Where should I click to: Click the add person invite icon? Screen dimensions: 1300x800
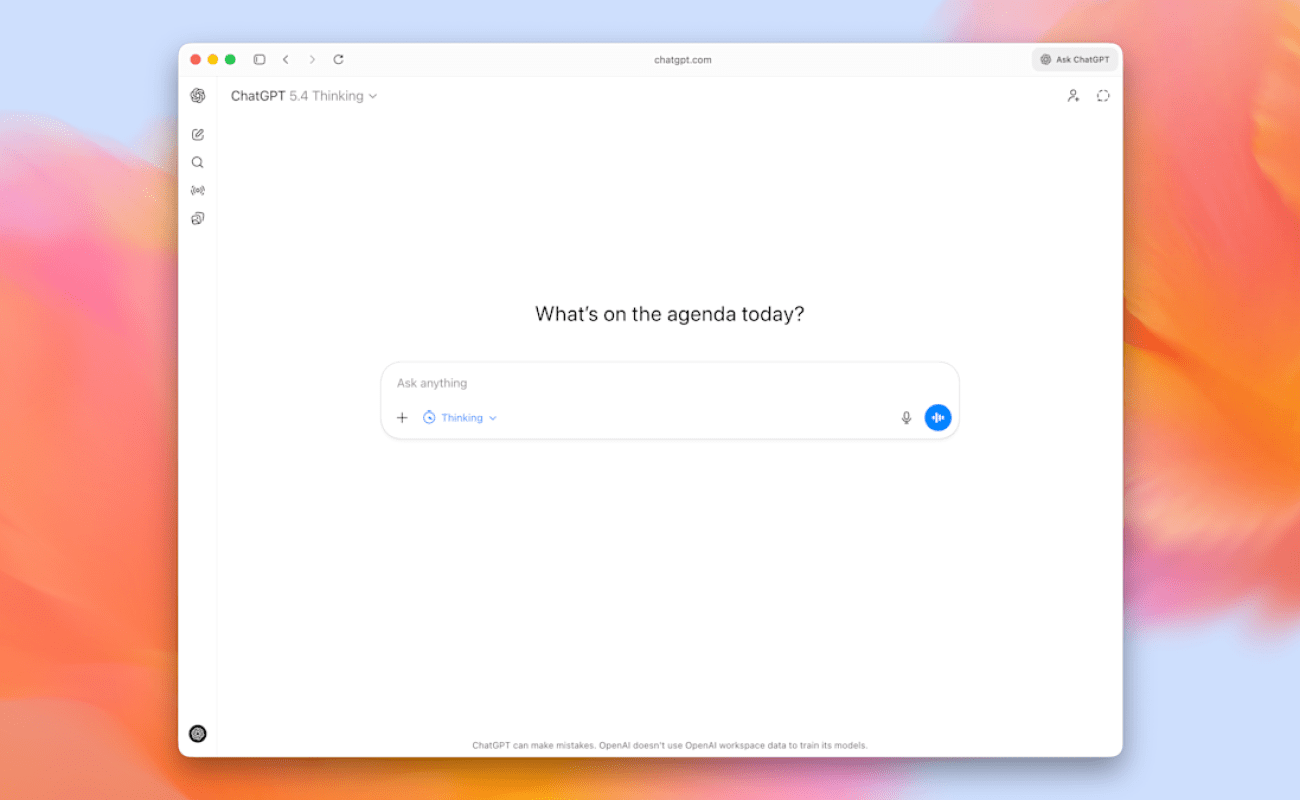click(1073, 96)
